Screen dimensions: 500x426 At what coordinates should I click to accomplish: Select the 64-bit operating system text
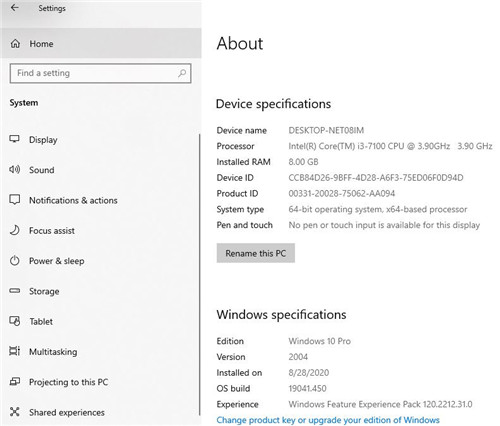coord(378,209)
